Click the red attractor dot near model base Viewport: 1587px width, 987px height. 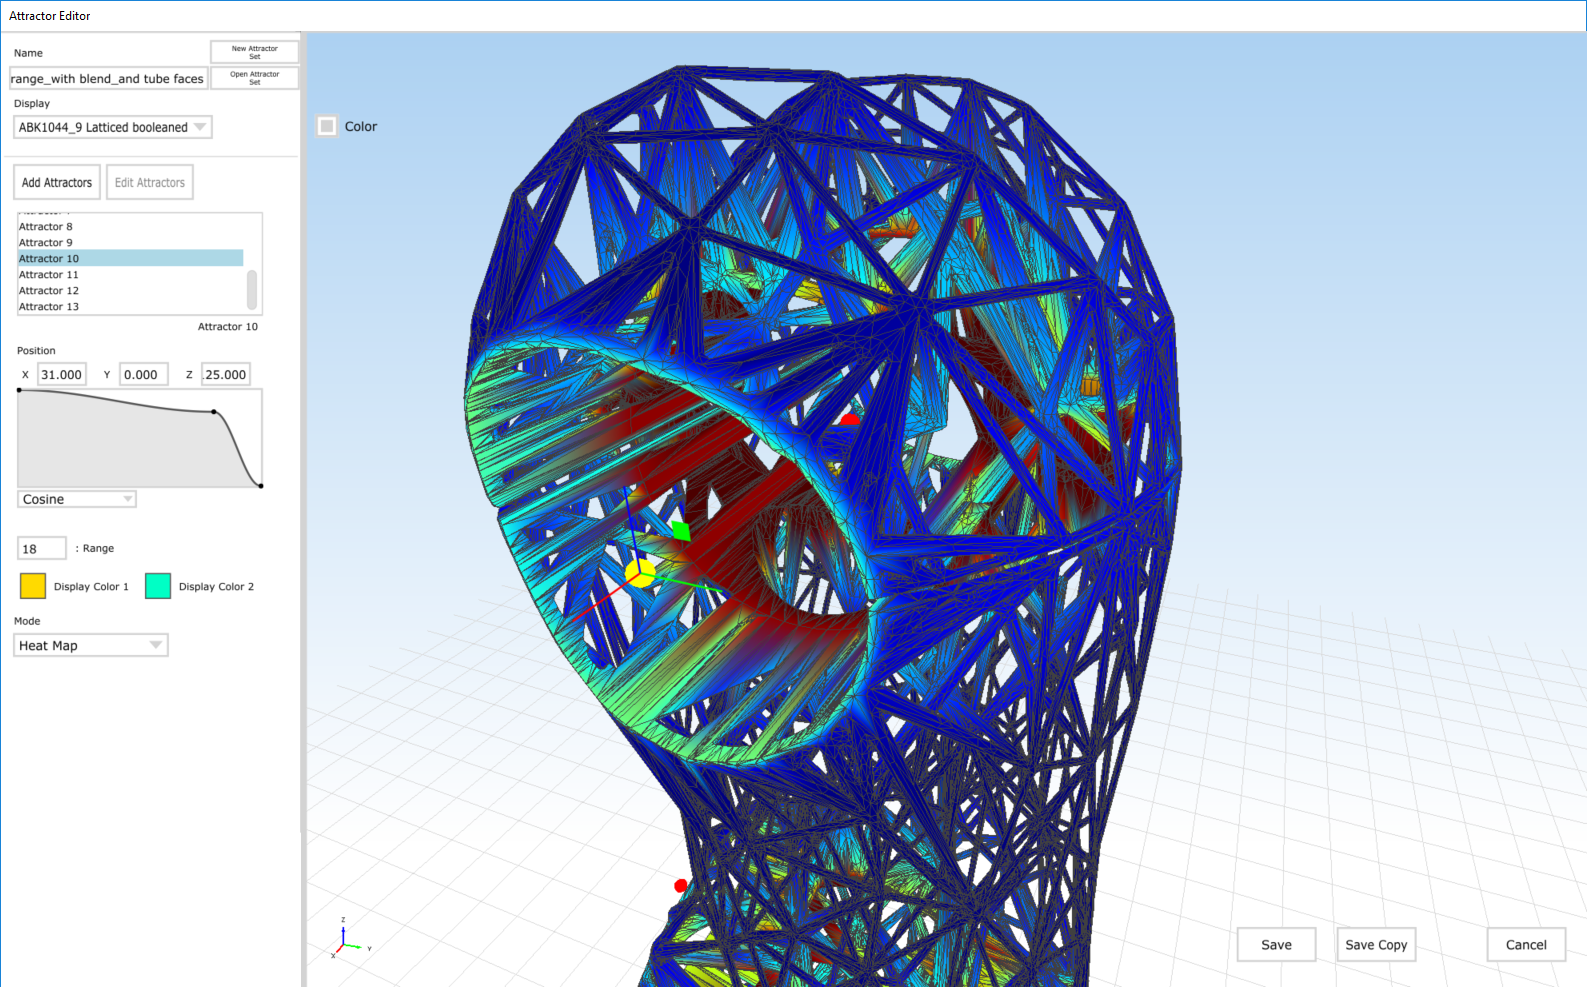pos(681,886)
